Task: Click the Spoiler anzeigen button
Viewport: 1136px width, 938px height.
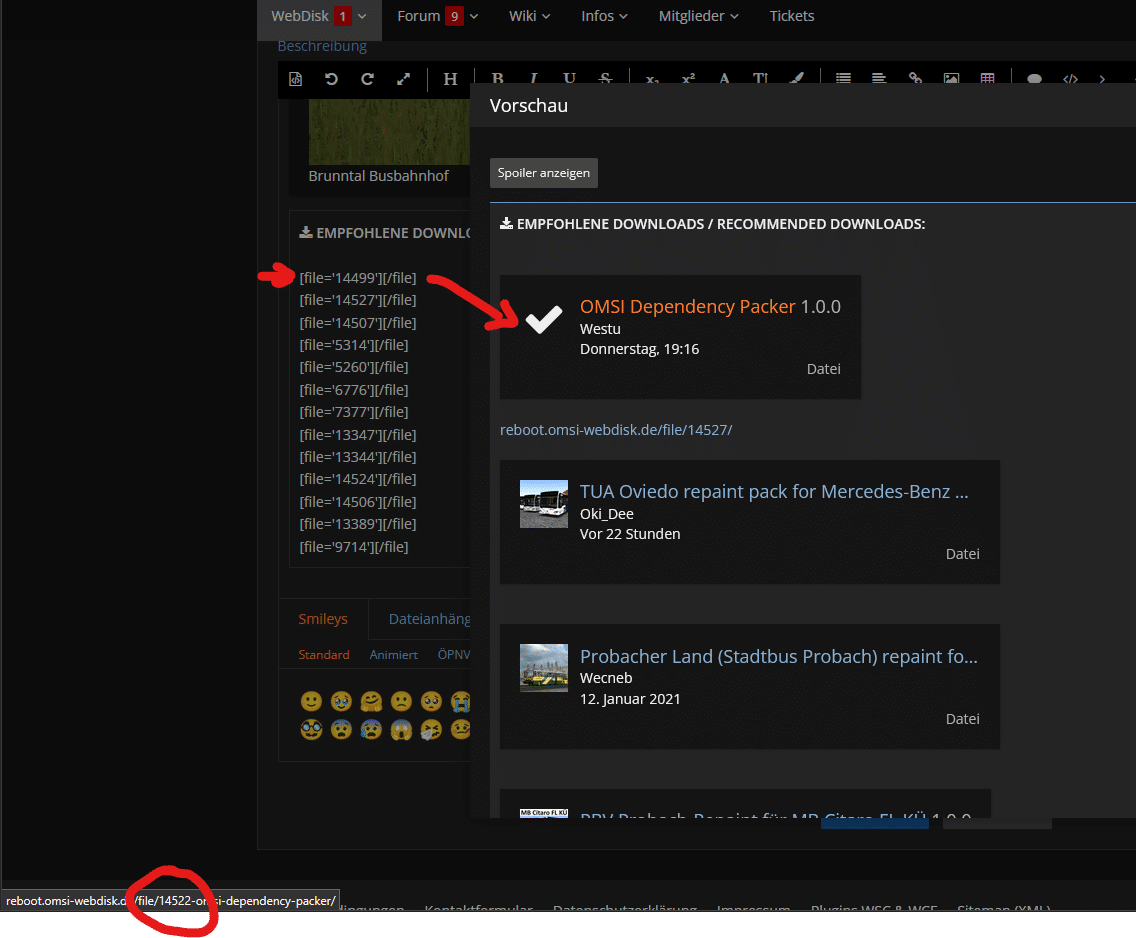Action: click(x=544, y=173)
